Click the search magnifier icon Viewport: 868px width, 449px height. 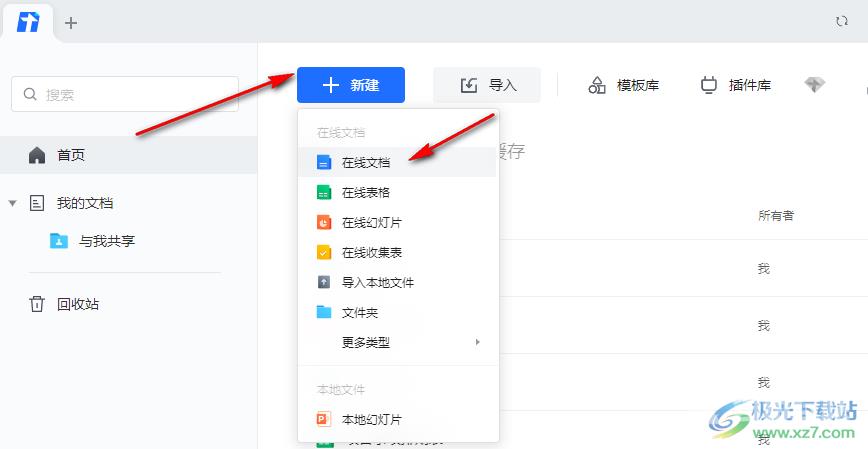click(x=30, y=94)
